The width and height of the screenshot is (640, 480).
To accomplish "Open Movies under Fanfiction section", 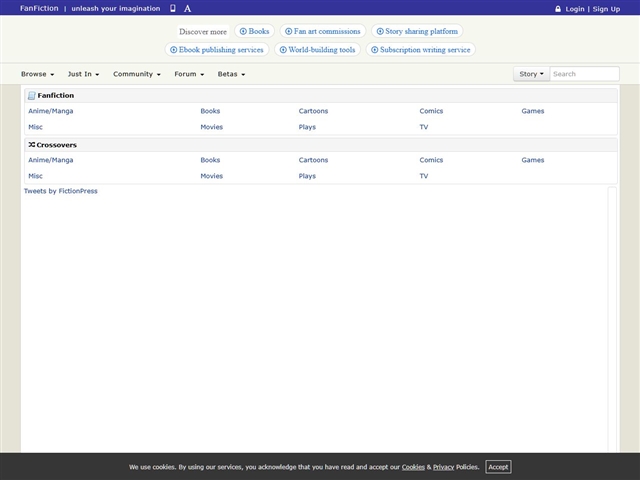I will pos(211,127).
